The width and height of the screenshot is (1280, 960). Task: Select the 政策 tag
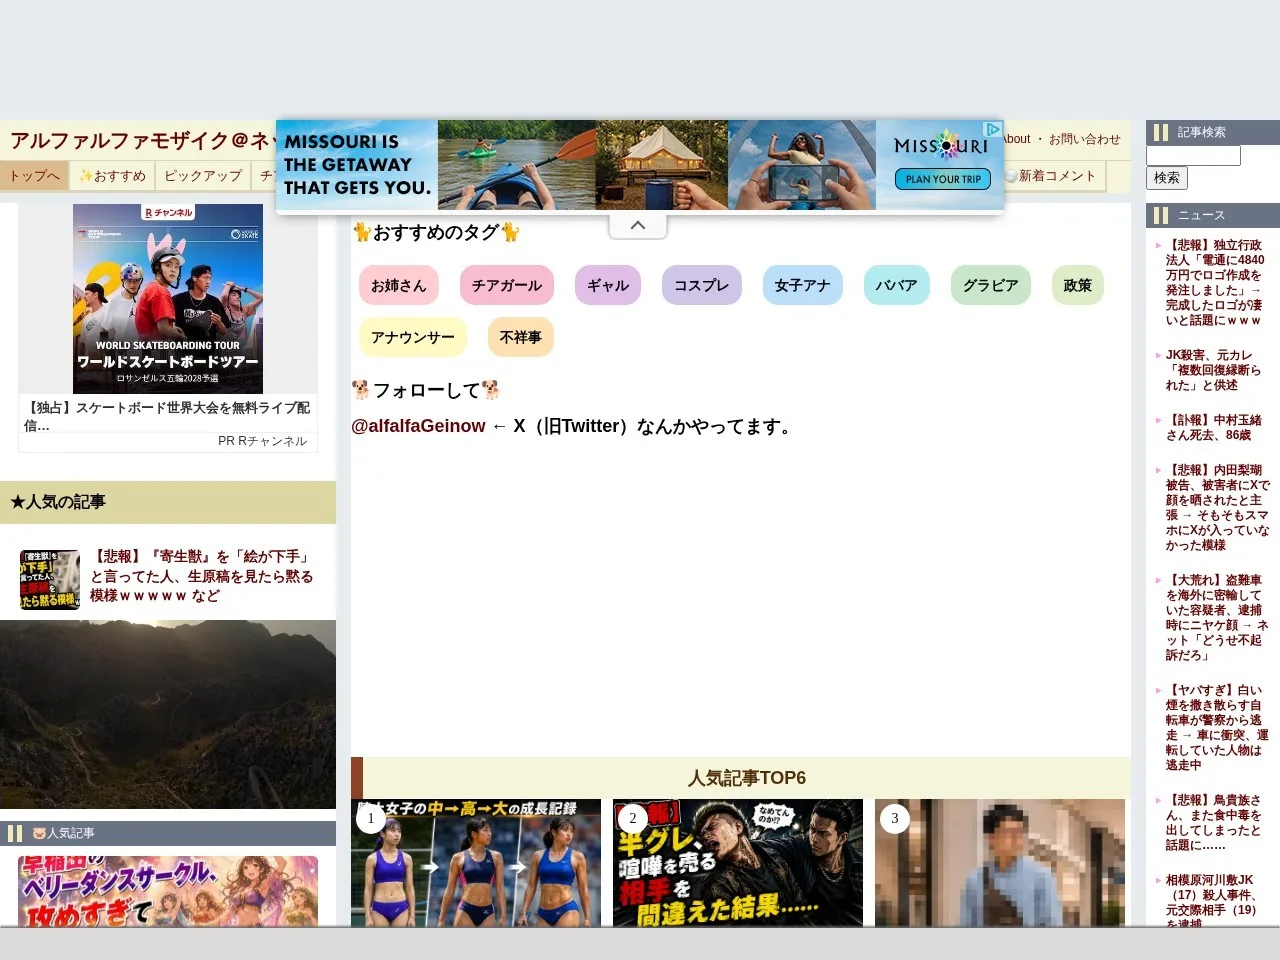tap(1078, 285)
